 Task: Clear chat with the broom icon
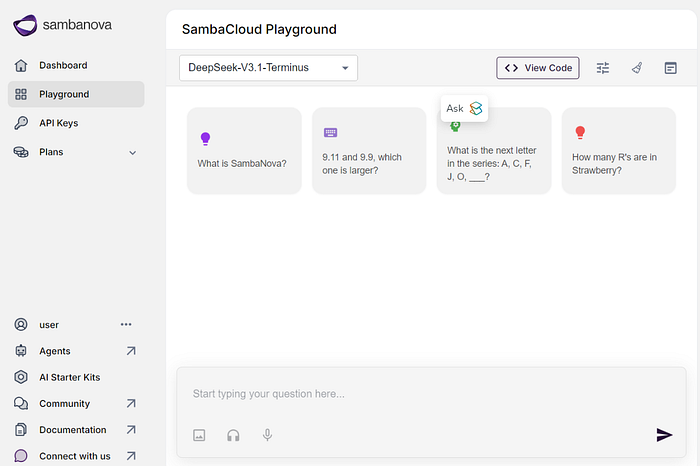[637, 68]
